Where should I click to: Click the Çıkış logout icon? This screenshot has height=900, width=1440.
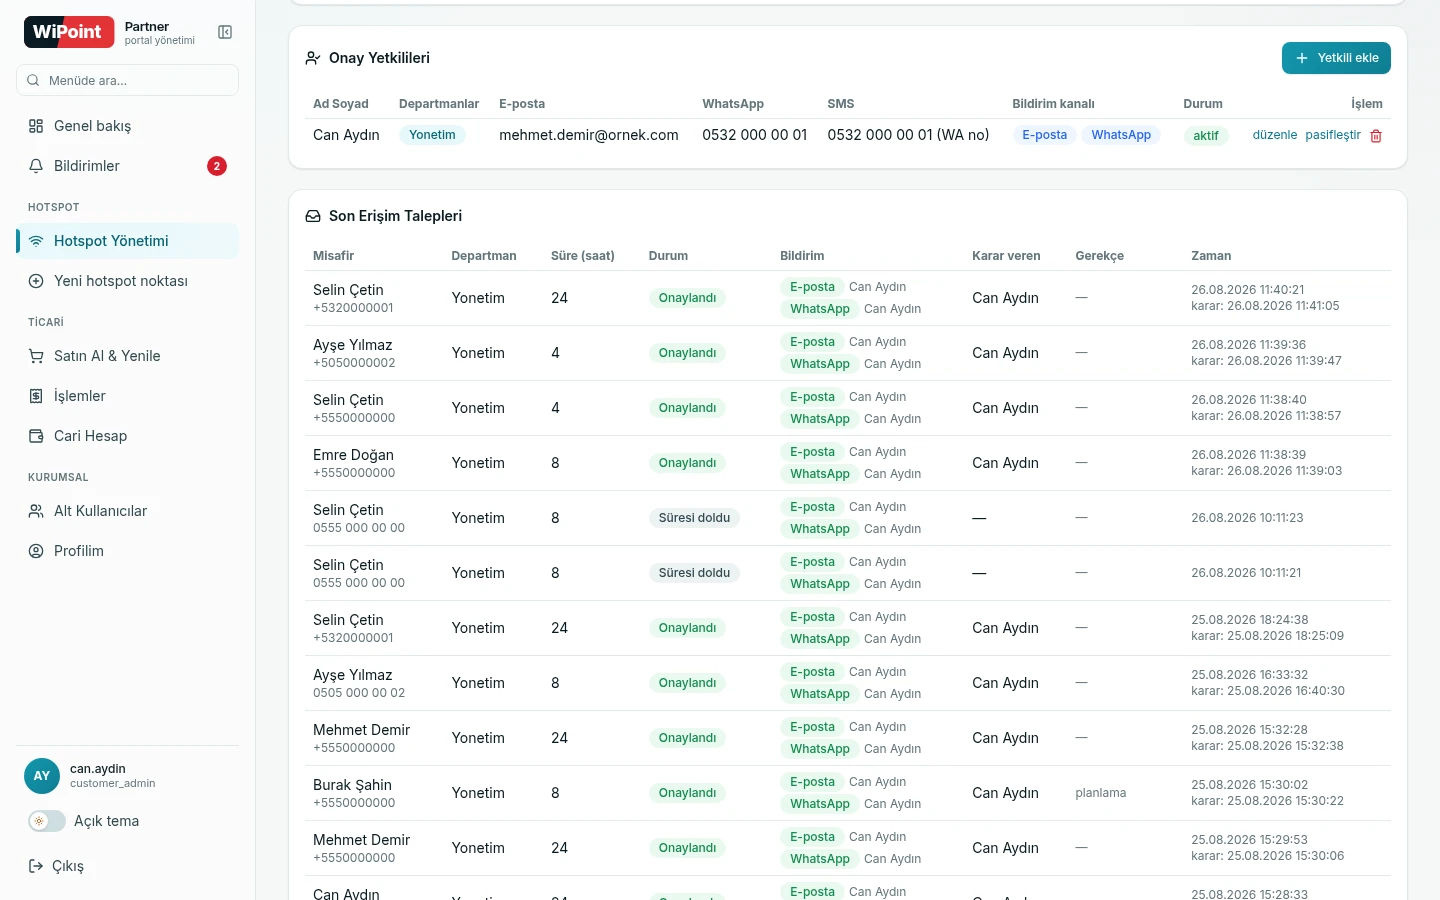click(36, 866)
